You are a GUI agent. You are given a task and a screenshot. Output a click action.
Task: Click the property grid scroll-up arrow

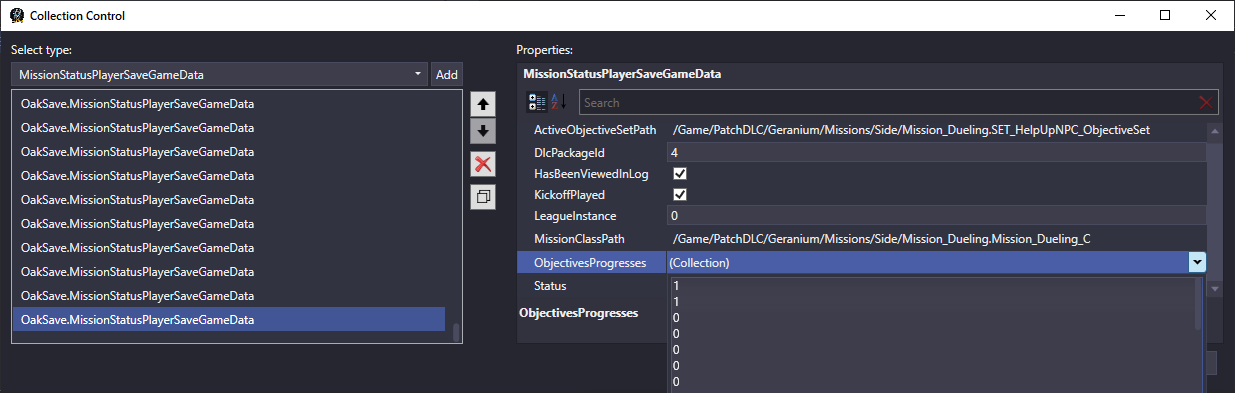1215,130
